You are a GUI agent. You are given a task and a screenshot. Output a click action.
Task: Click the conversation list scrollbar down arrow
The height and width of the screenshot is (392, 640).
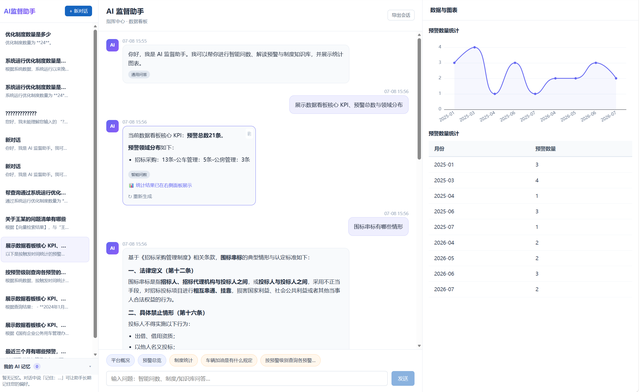(x=96, y=354)
